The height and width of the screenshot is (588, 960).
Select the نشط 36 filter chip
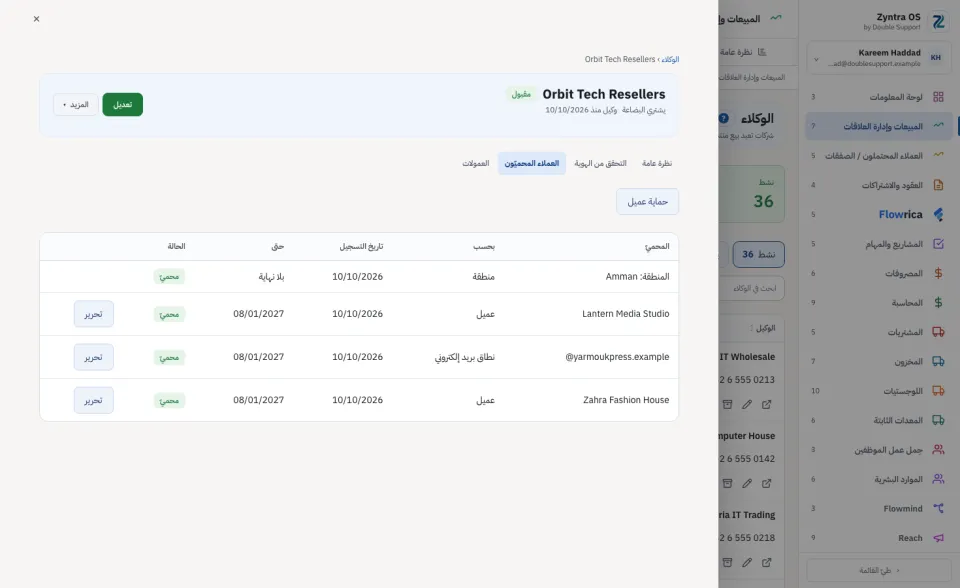[x=759, y=254]
